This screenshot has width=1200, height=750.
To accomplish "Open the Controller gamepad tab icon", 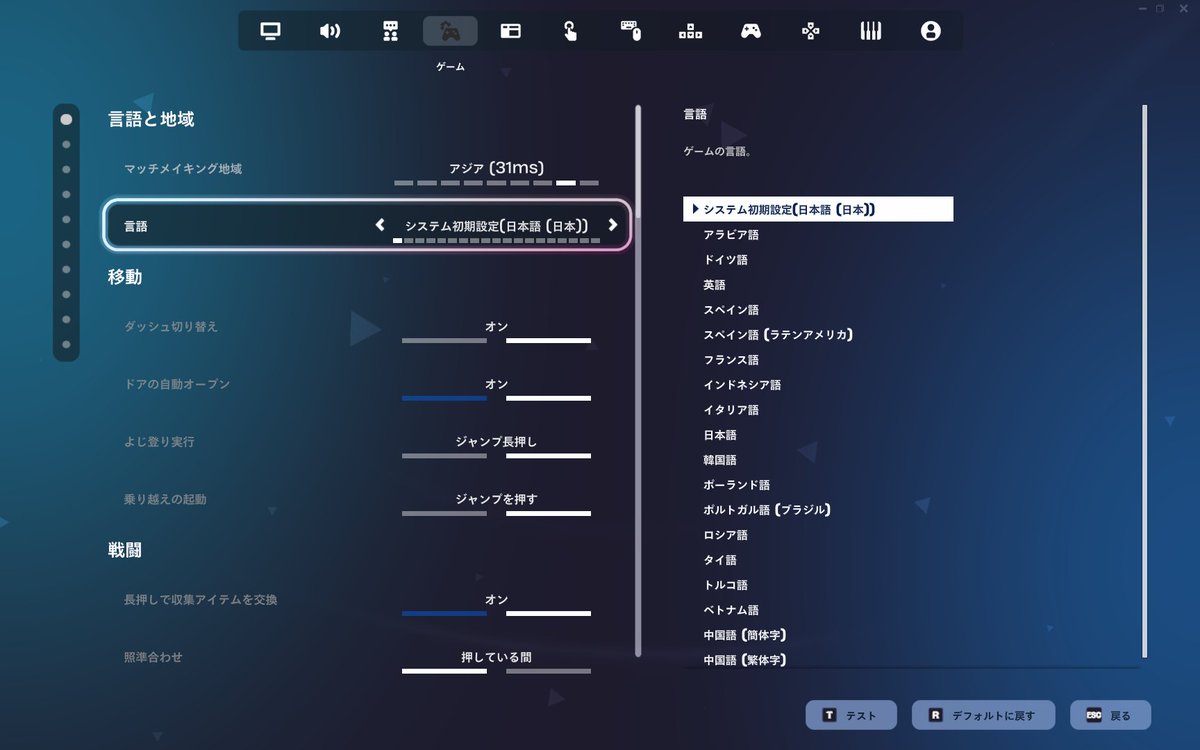I will coord(750,31).
